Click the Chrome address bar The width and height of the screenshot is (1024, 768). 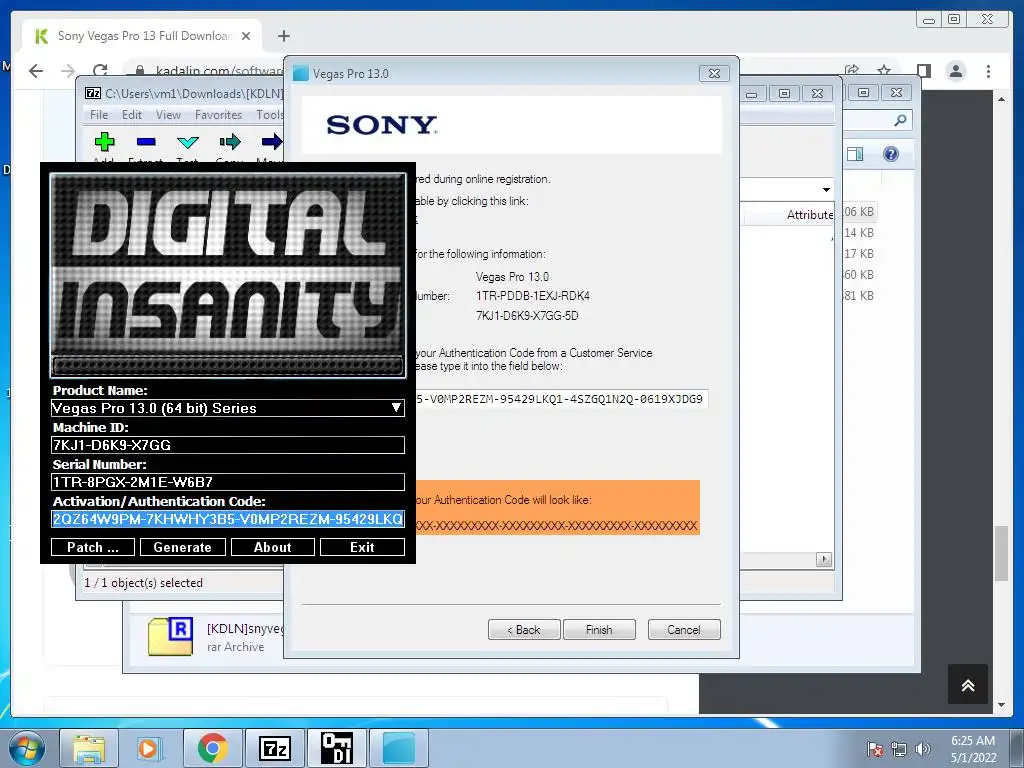coord(219,71)
